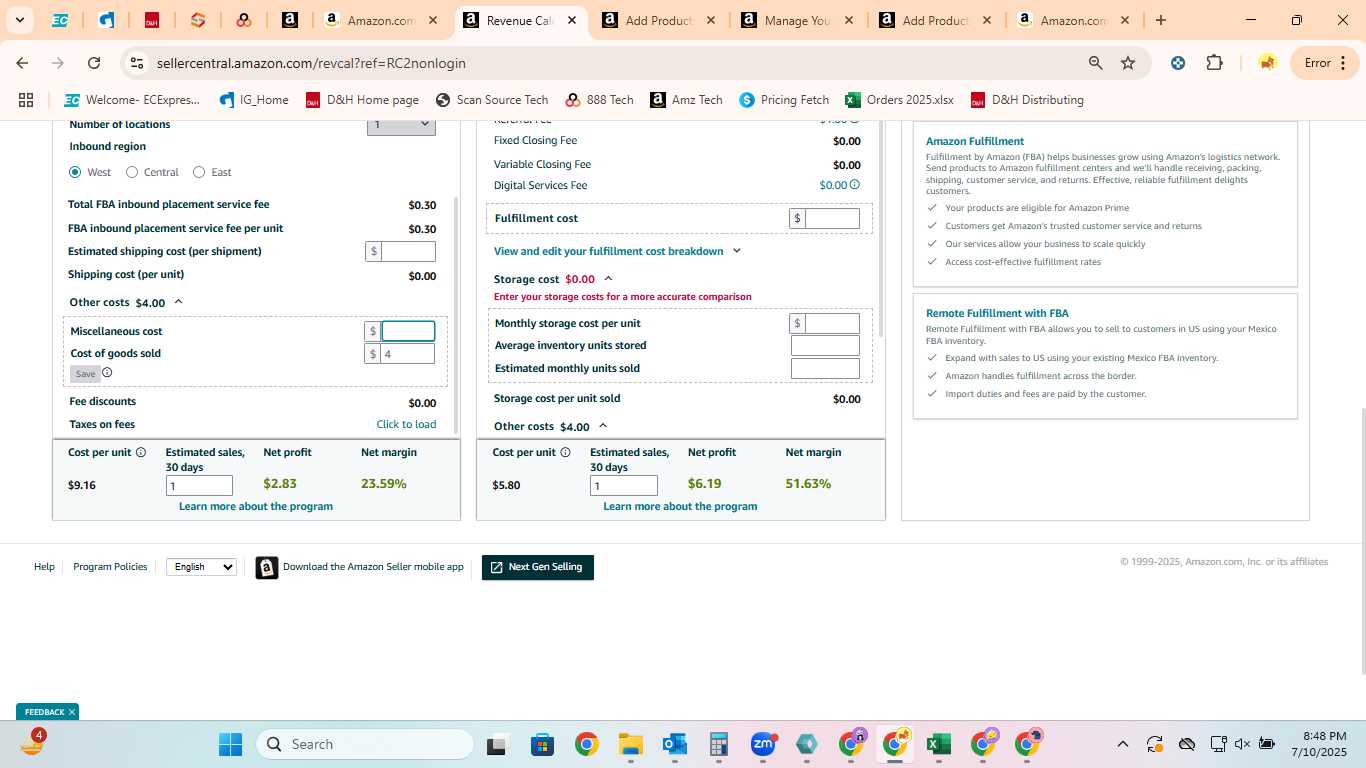Click the volume icon in system tray

pos(1242,744)
